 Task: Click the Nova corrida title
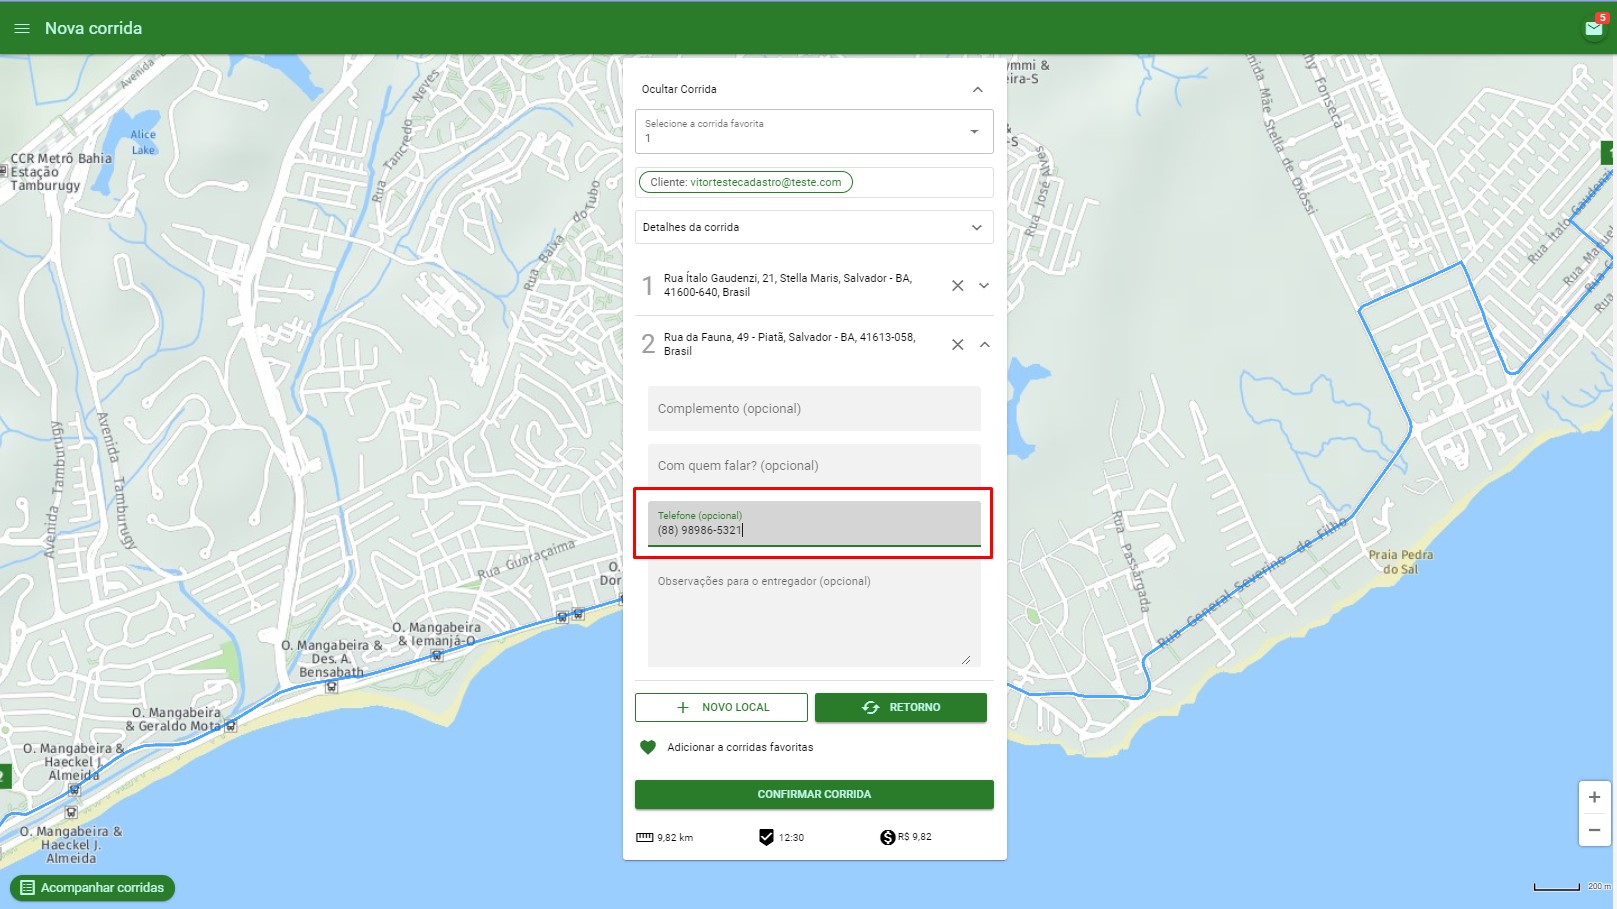click(93, 28)
